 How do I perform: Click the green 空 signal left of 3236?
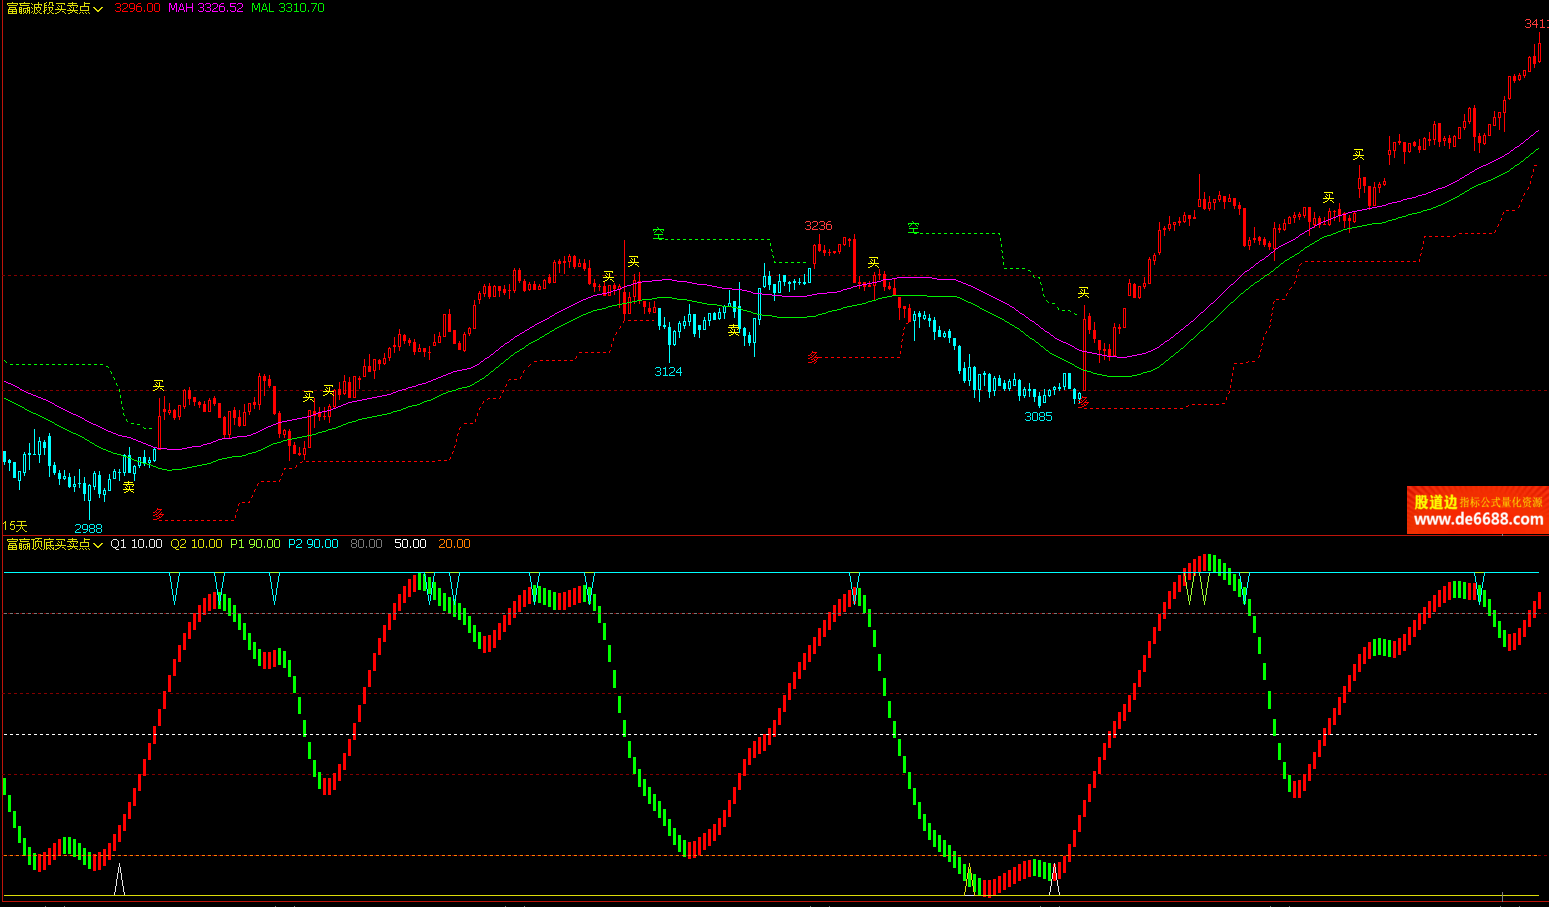[x=658, y=234]
